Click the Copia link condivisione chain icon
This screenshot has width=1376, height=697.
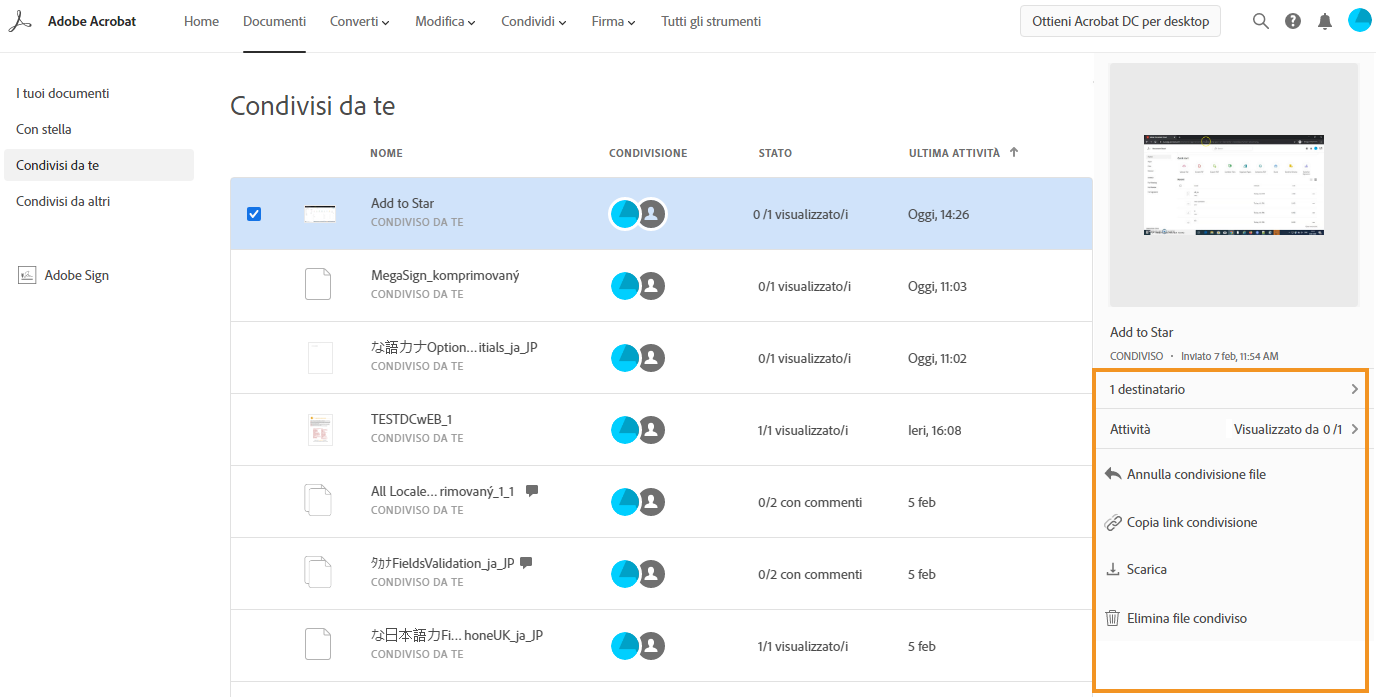click(x=1113, y=522)
